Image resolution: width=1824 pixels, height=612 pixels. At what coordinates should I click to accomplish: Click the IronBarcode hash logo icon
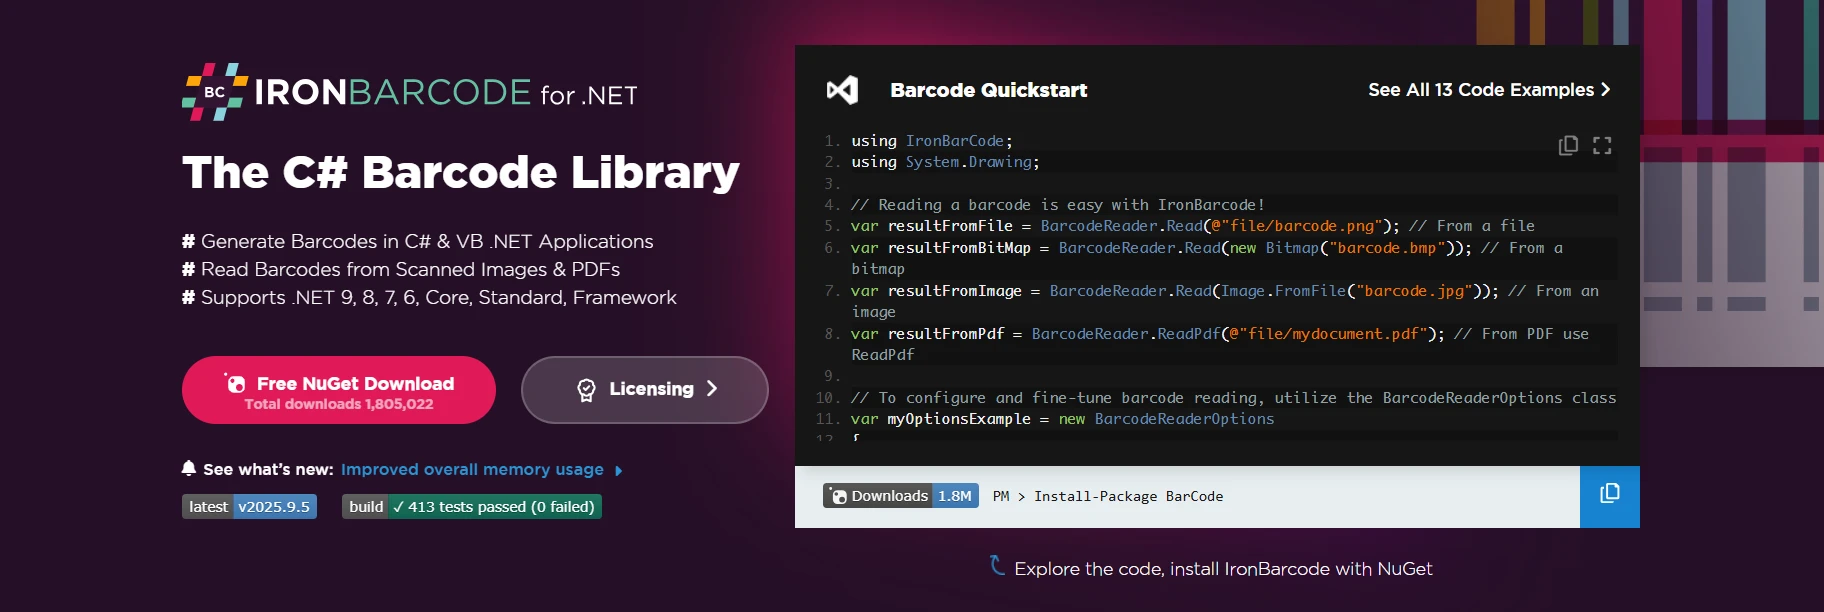pyautogui.click(x=214, y=92)
